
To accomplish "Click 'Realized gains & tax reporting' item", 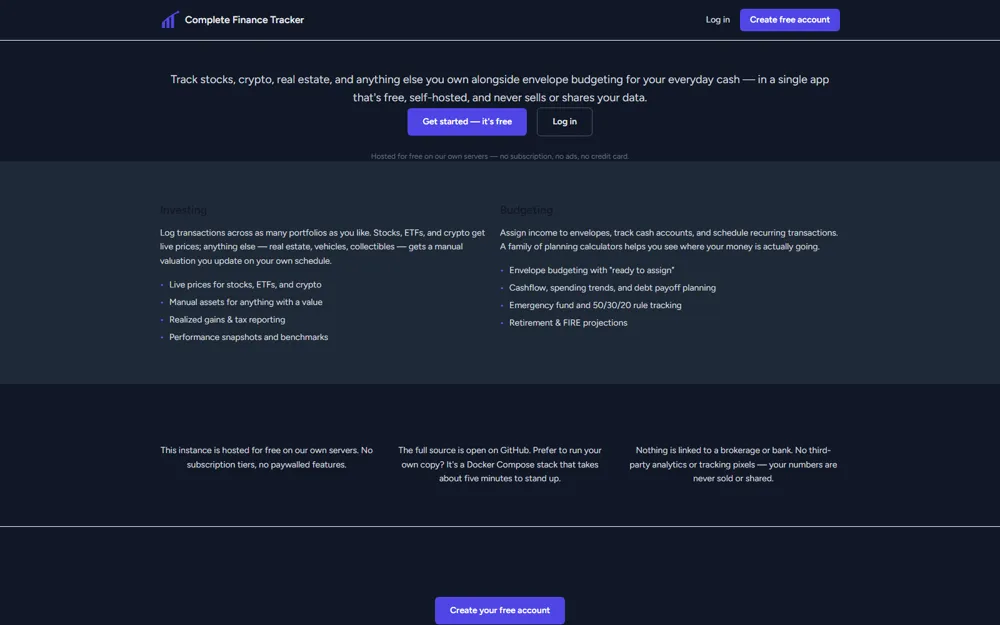I will pos(227,320).
